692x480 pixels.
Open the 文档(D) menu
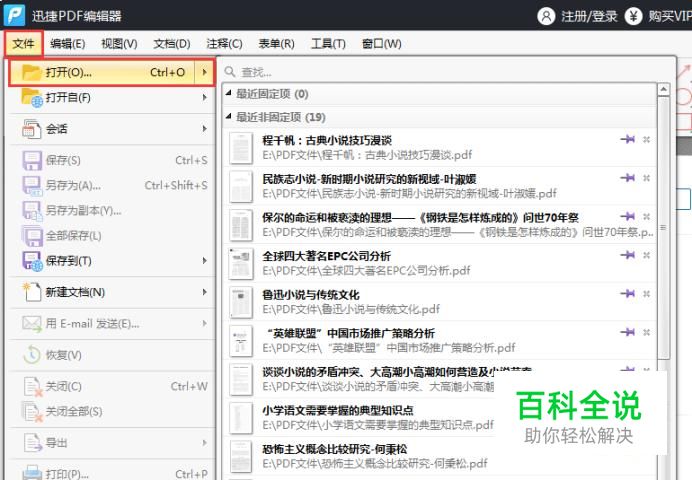tap(172, 44)
